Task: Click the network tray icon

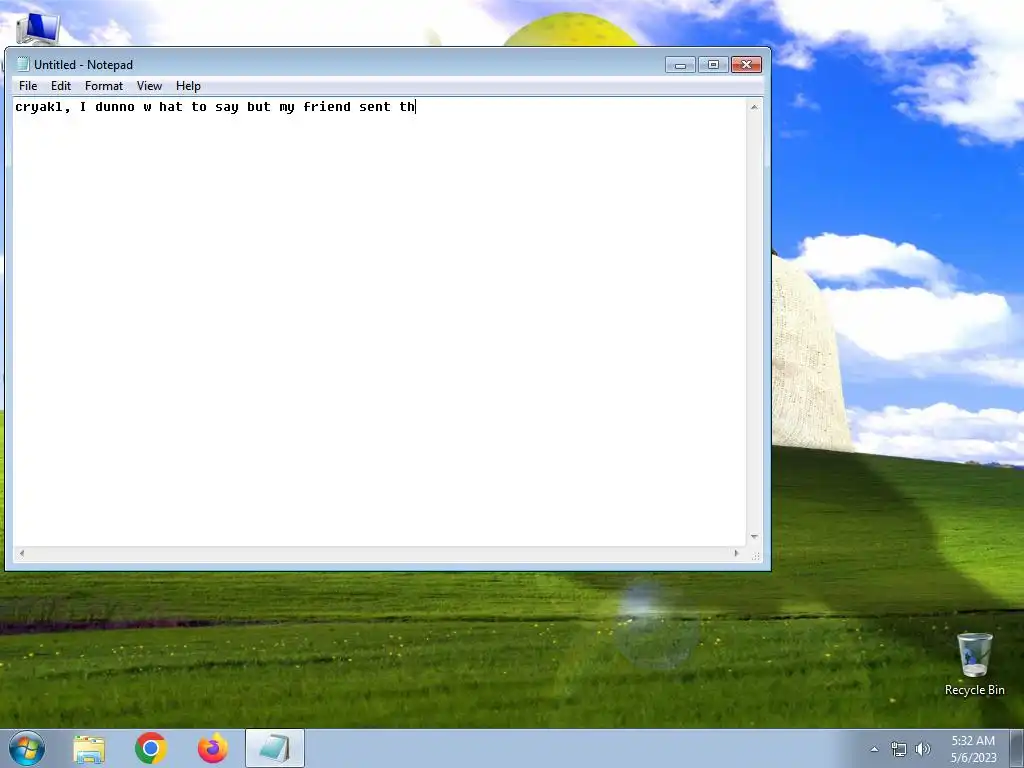Action: [899, 749]
